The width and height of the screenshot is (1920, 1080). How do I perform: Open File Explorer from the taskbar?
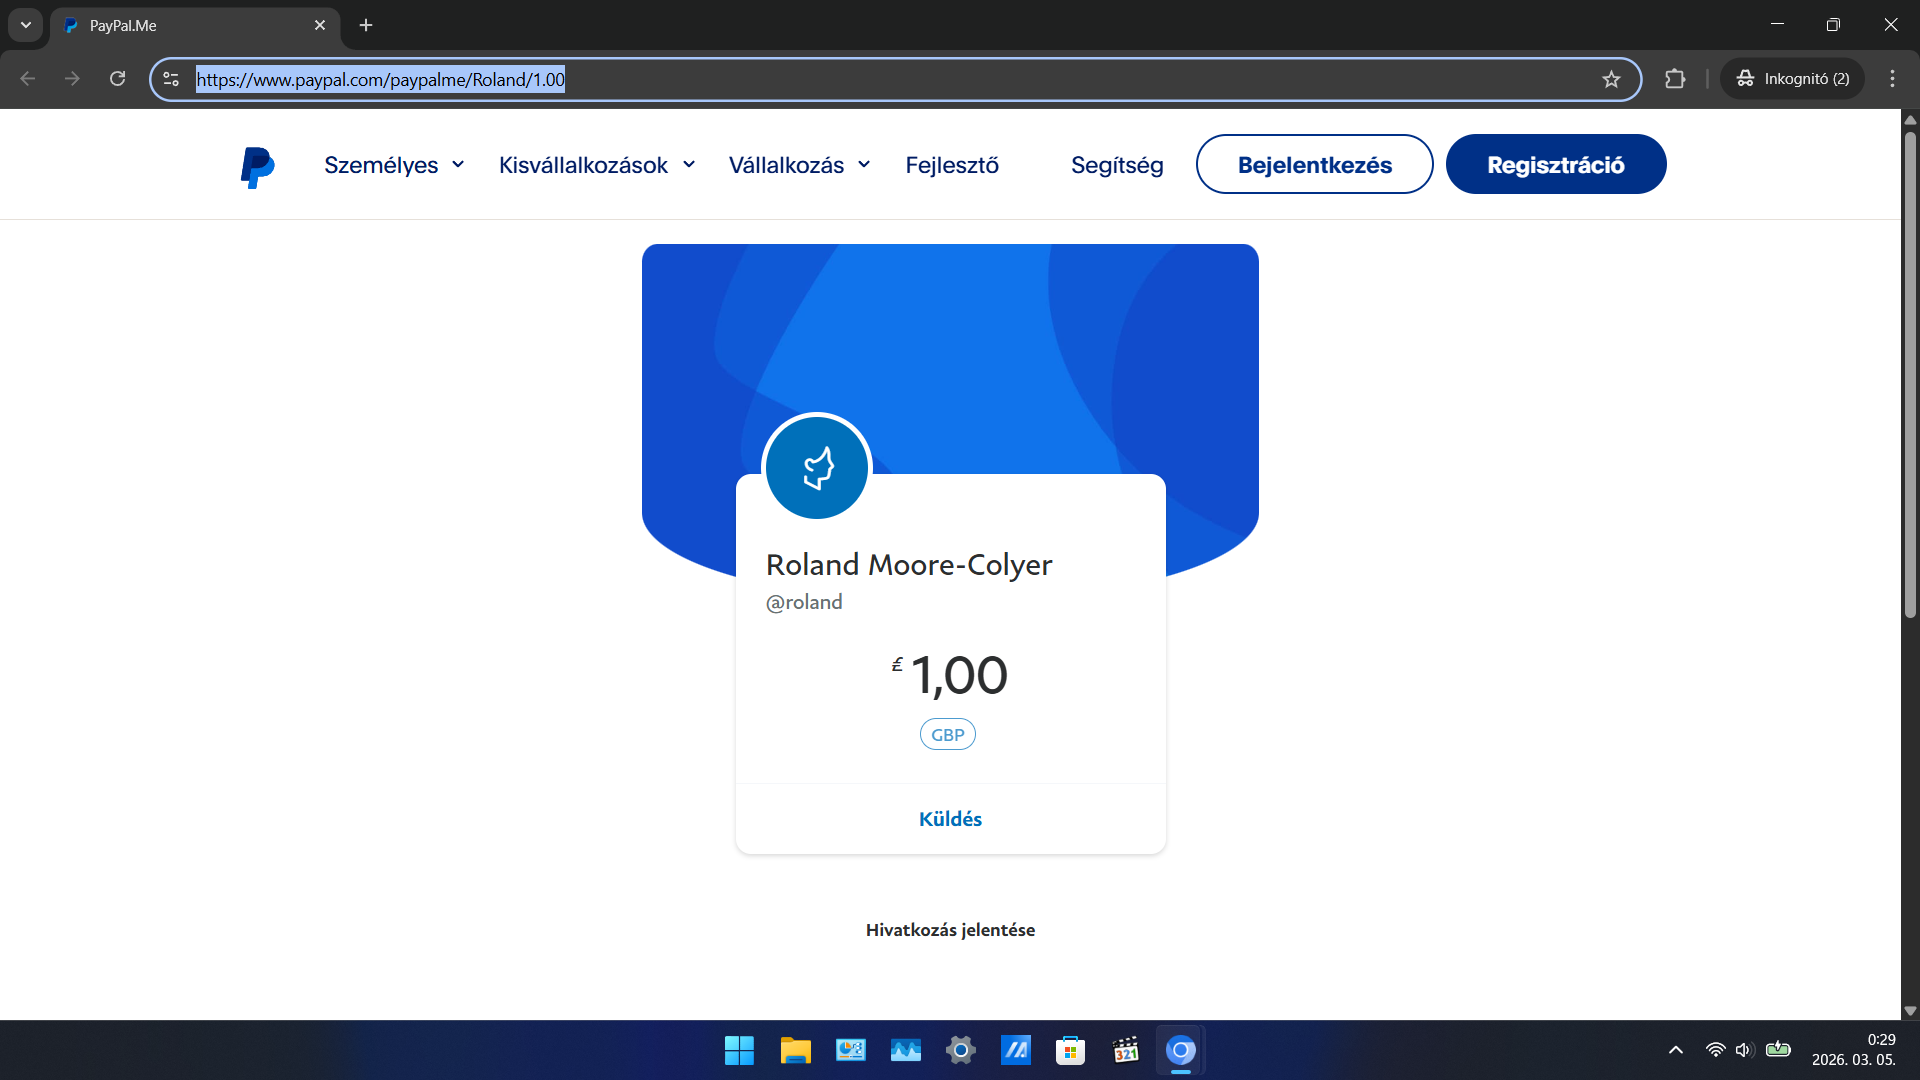click(x=795, y=1050)
